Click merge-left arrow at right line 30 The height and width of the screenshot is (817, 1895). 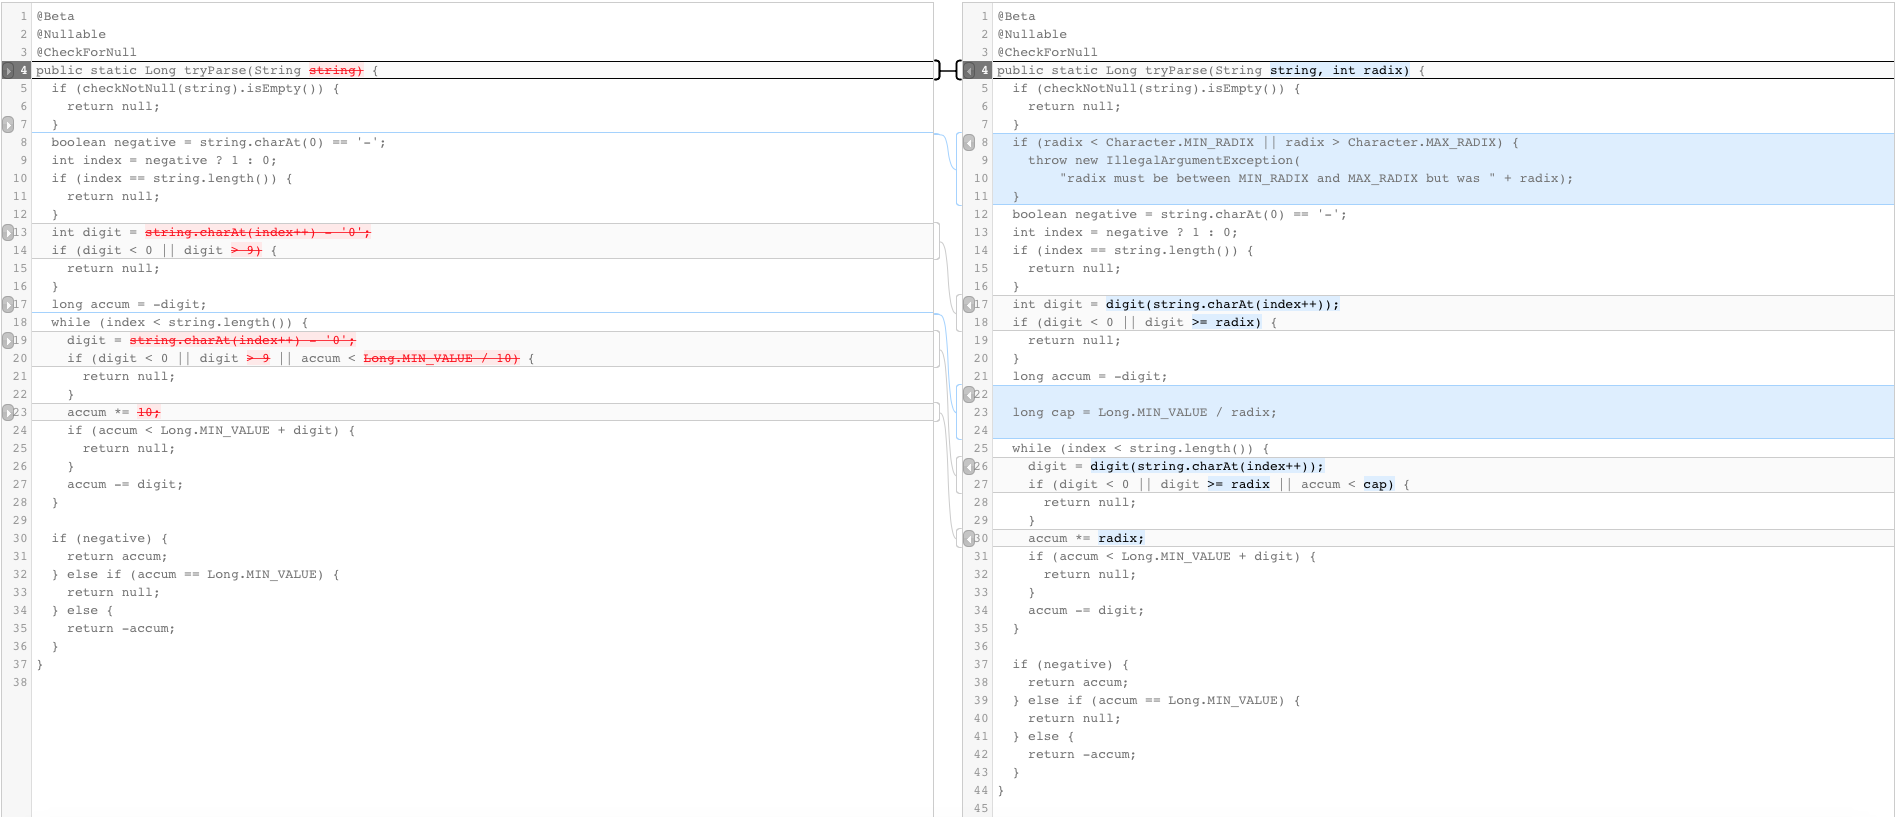[969, 539]
